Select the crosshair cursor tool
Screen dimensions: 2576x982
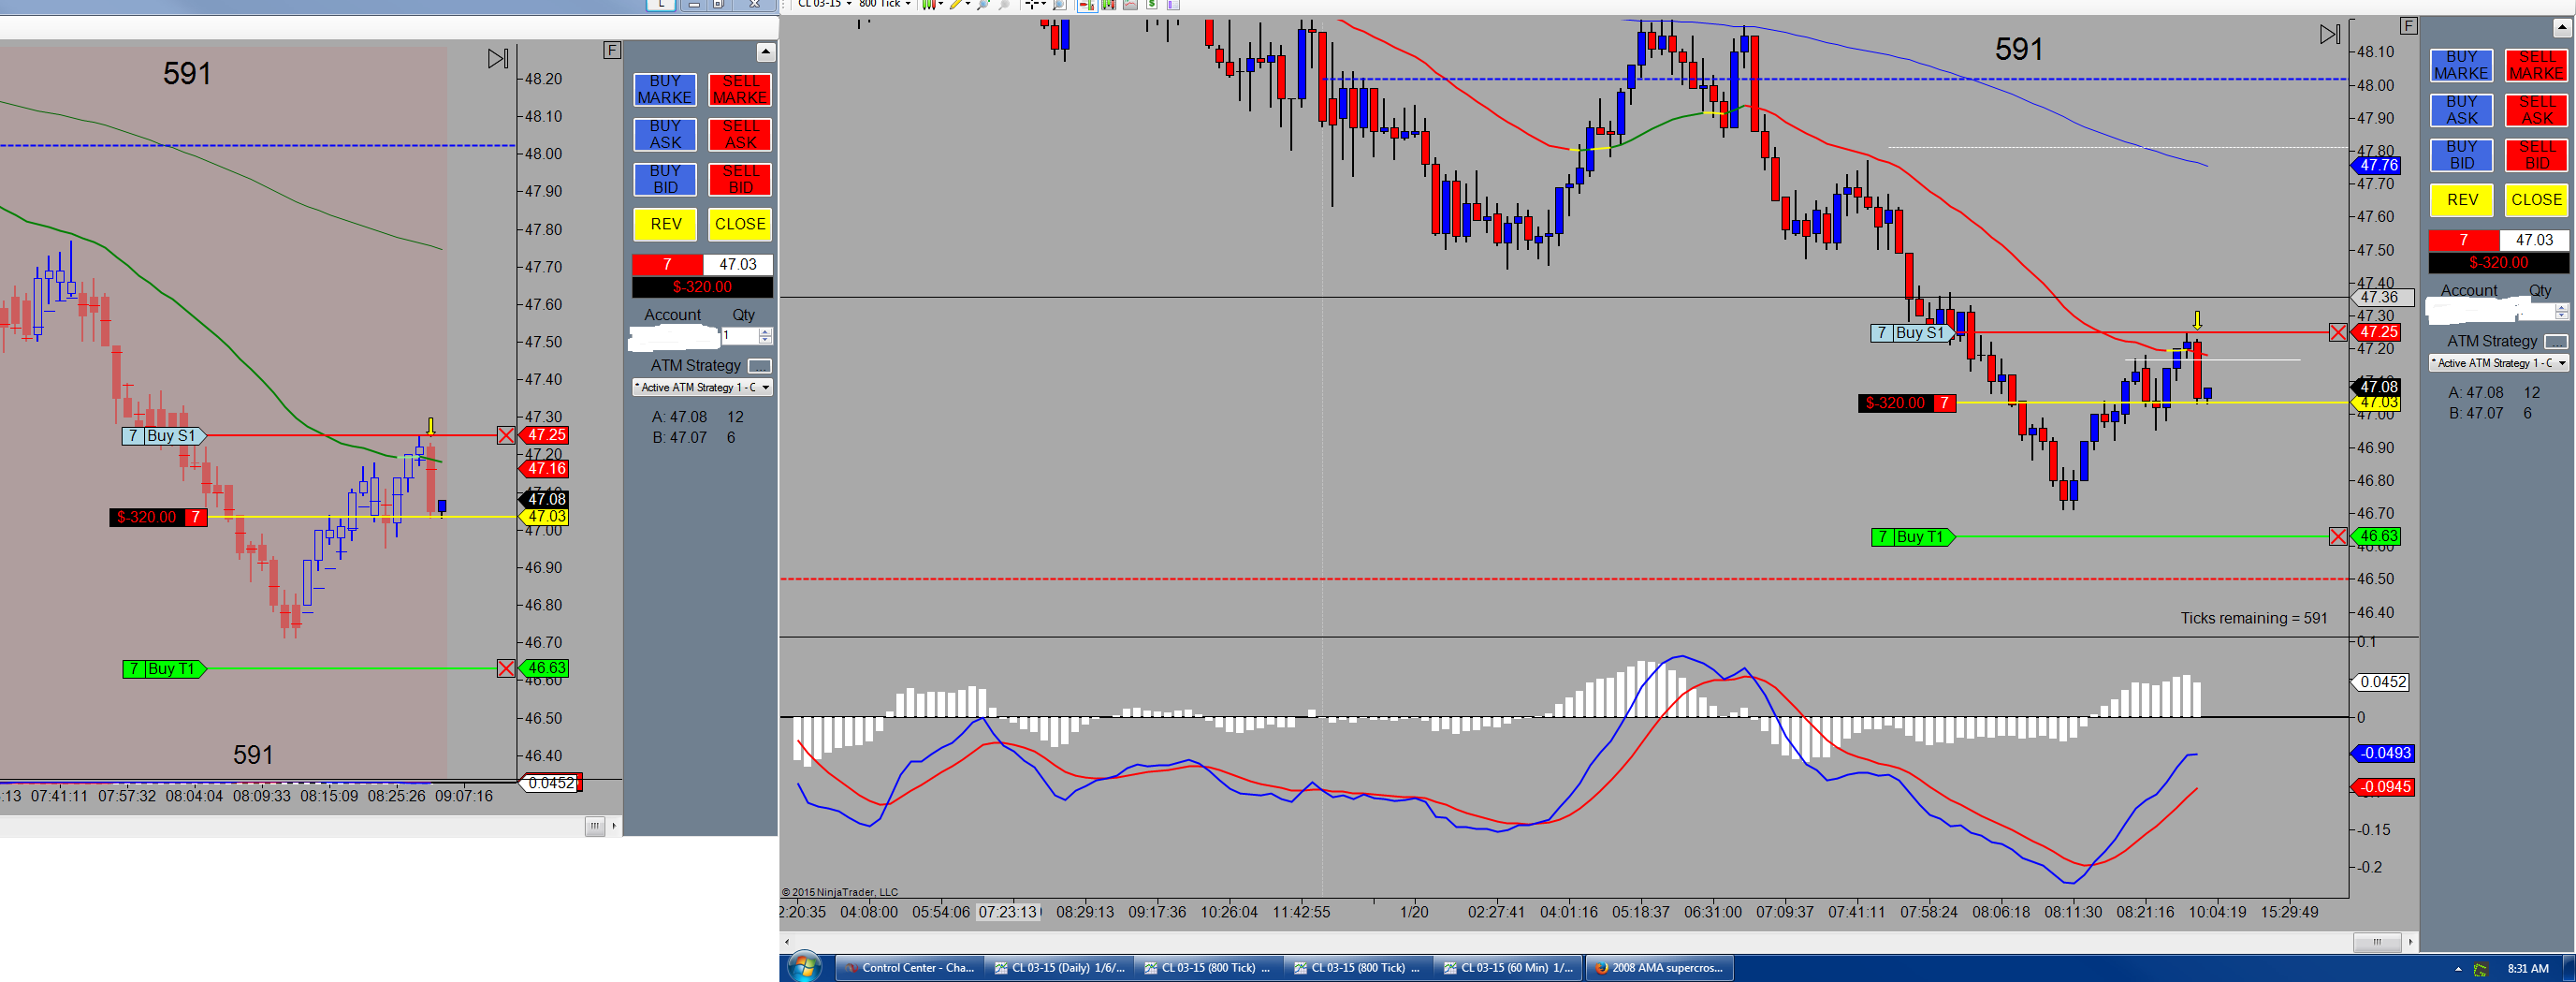pos(1033,4)
